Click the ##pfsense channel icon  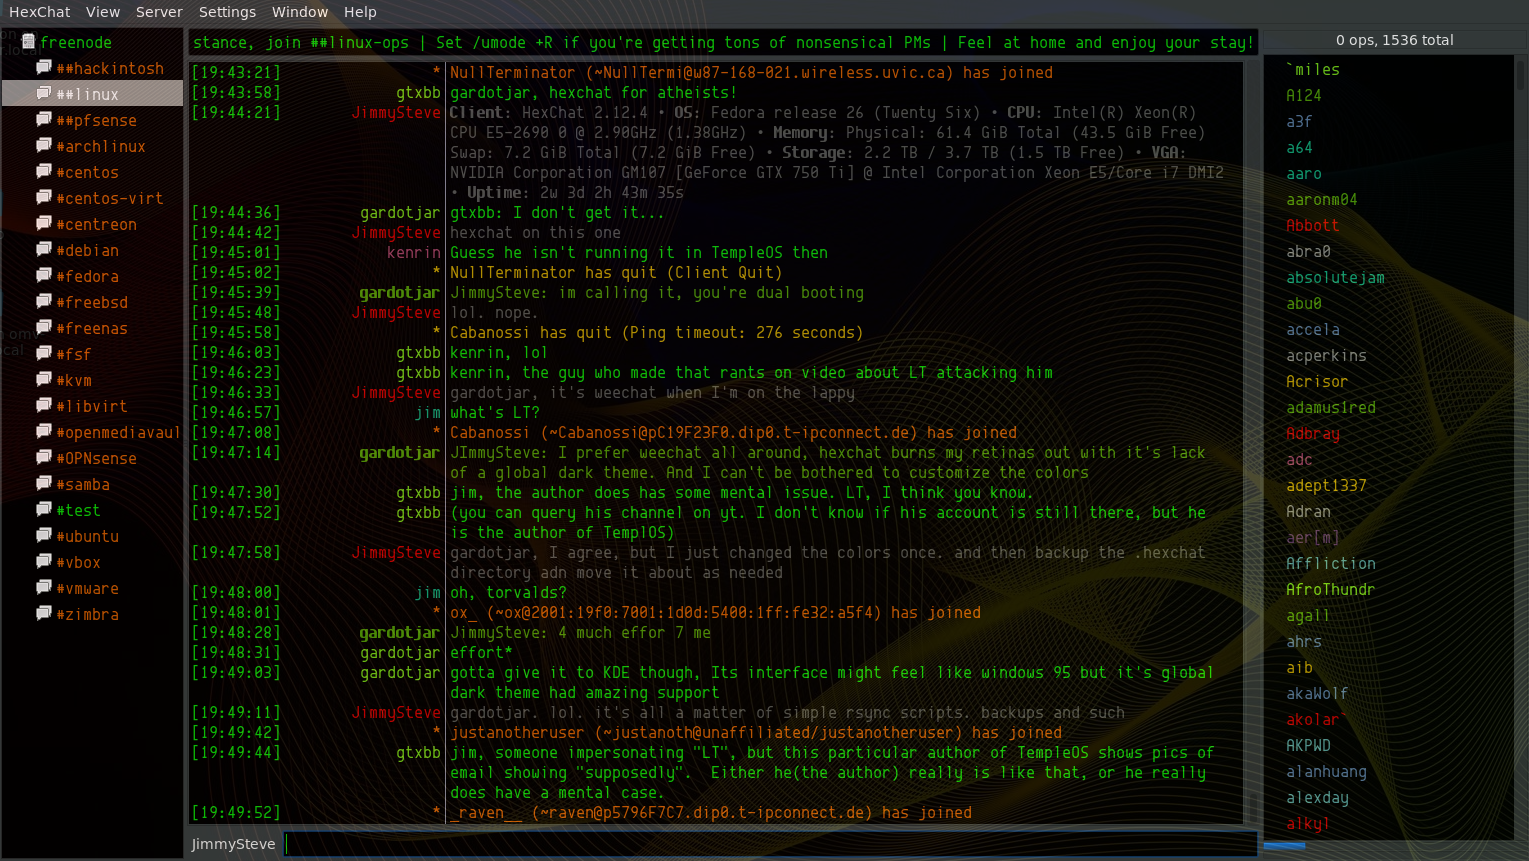coord(44,119)
